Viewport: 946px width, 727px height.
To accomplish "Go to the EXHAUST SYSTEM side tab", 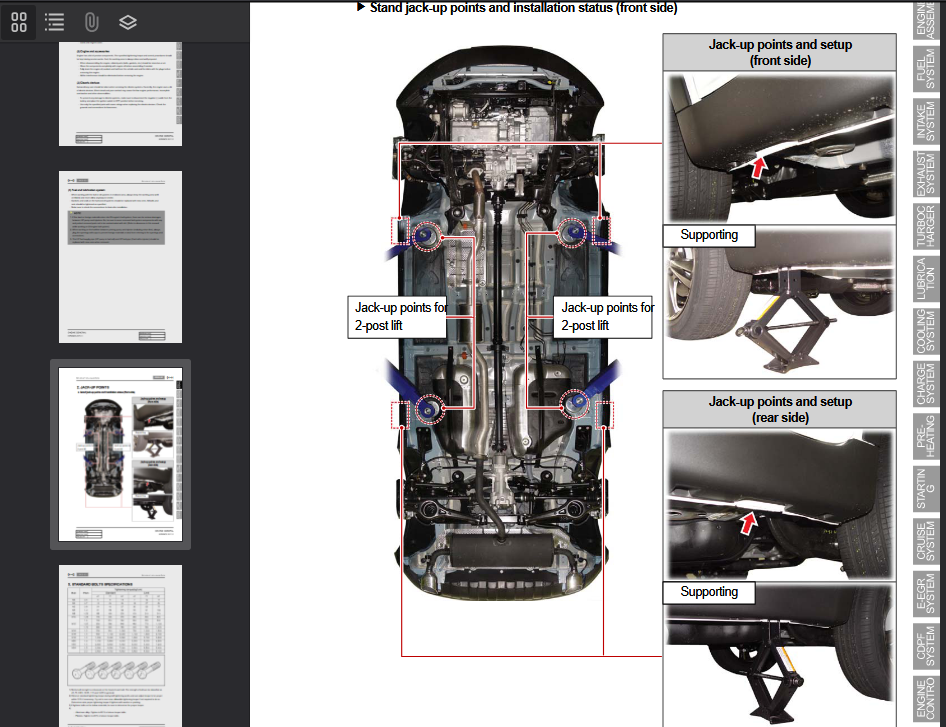I will coord(925,174).
